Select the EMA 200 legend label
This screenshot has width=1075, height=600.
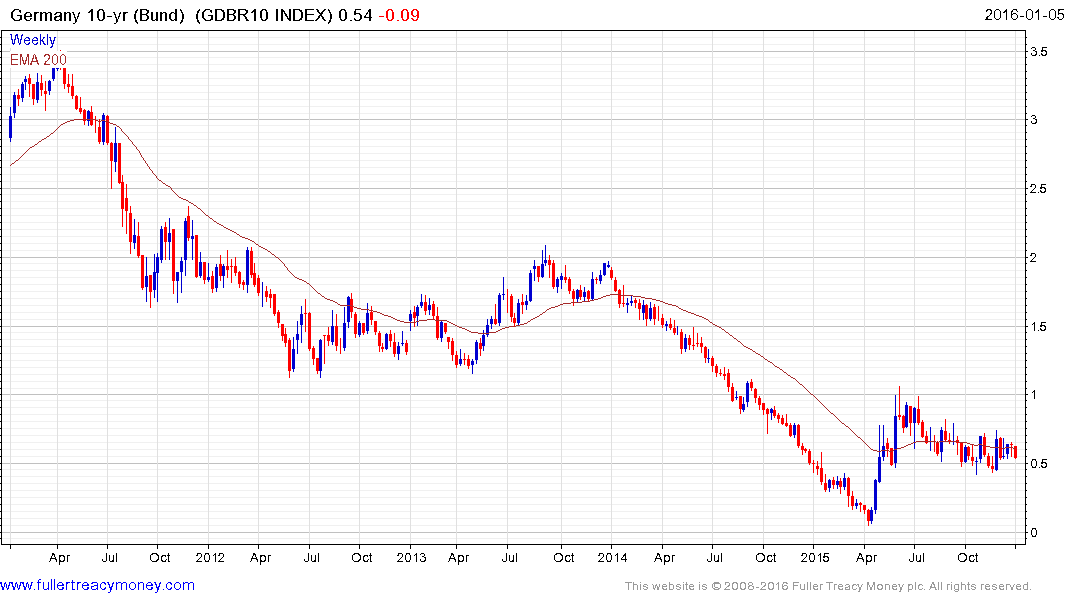coord(39,60)
